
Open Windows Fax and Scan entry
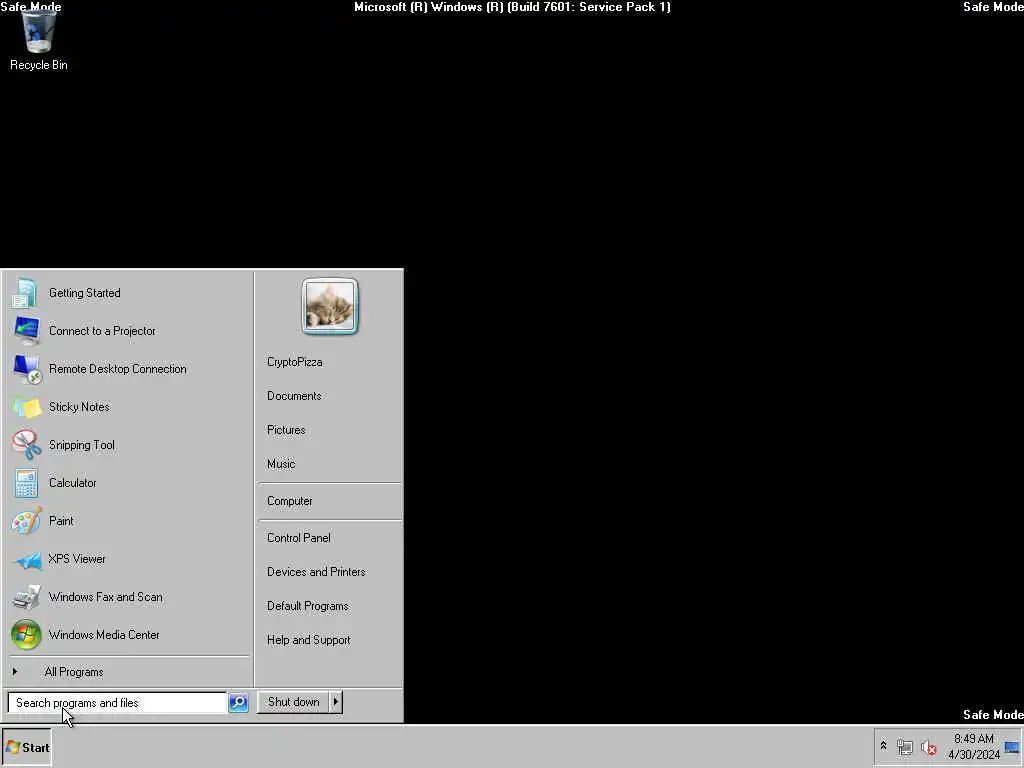[x=129, y=597]
